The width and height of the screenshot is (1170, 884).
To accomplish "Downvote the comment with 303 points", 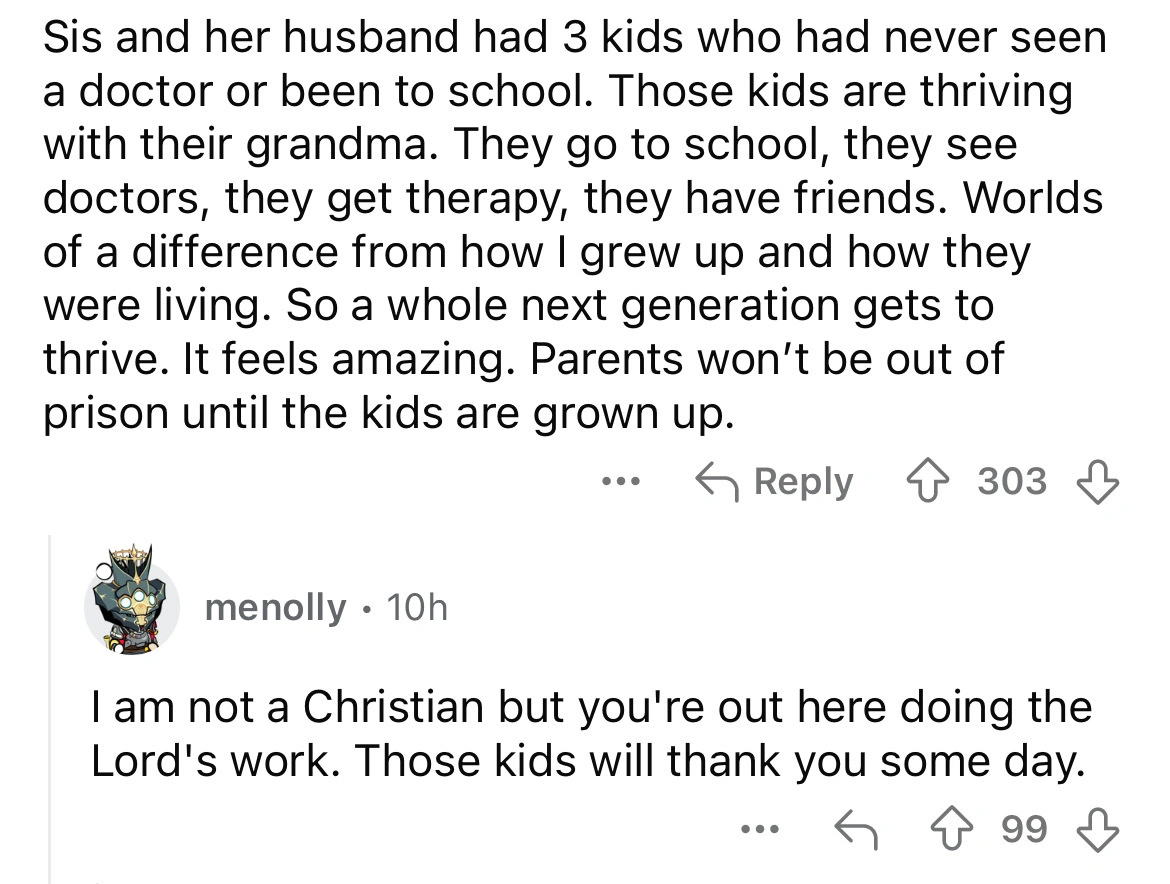I will [x=1095, y=482].
